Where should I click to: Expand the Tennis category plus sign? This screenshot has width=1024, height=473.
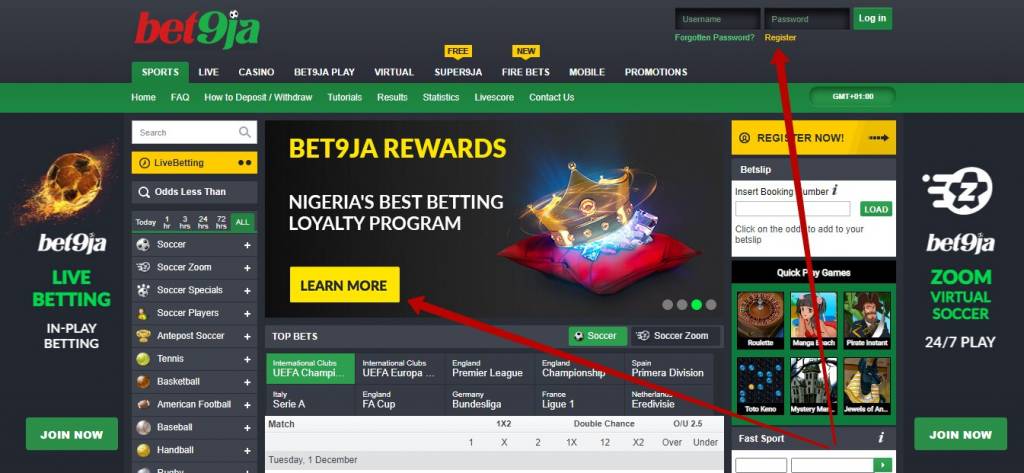(x=248, y=359)
